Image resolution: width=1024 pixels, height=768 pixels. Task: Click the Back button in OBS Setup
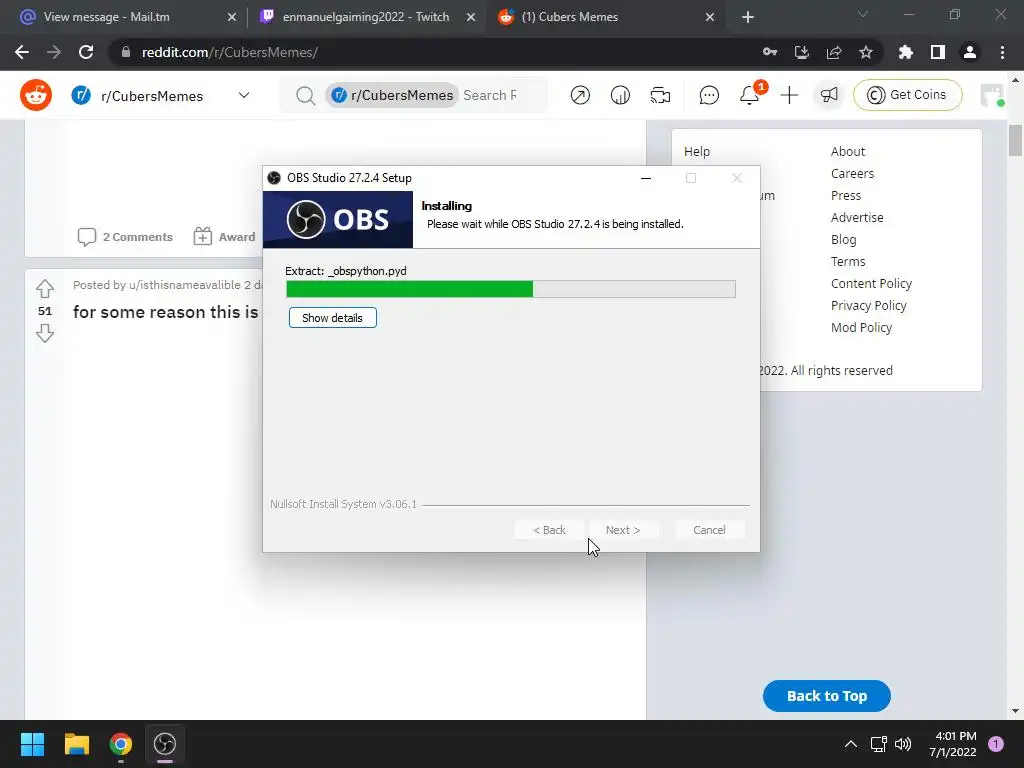549,530
